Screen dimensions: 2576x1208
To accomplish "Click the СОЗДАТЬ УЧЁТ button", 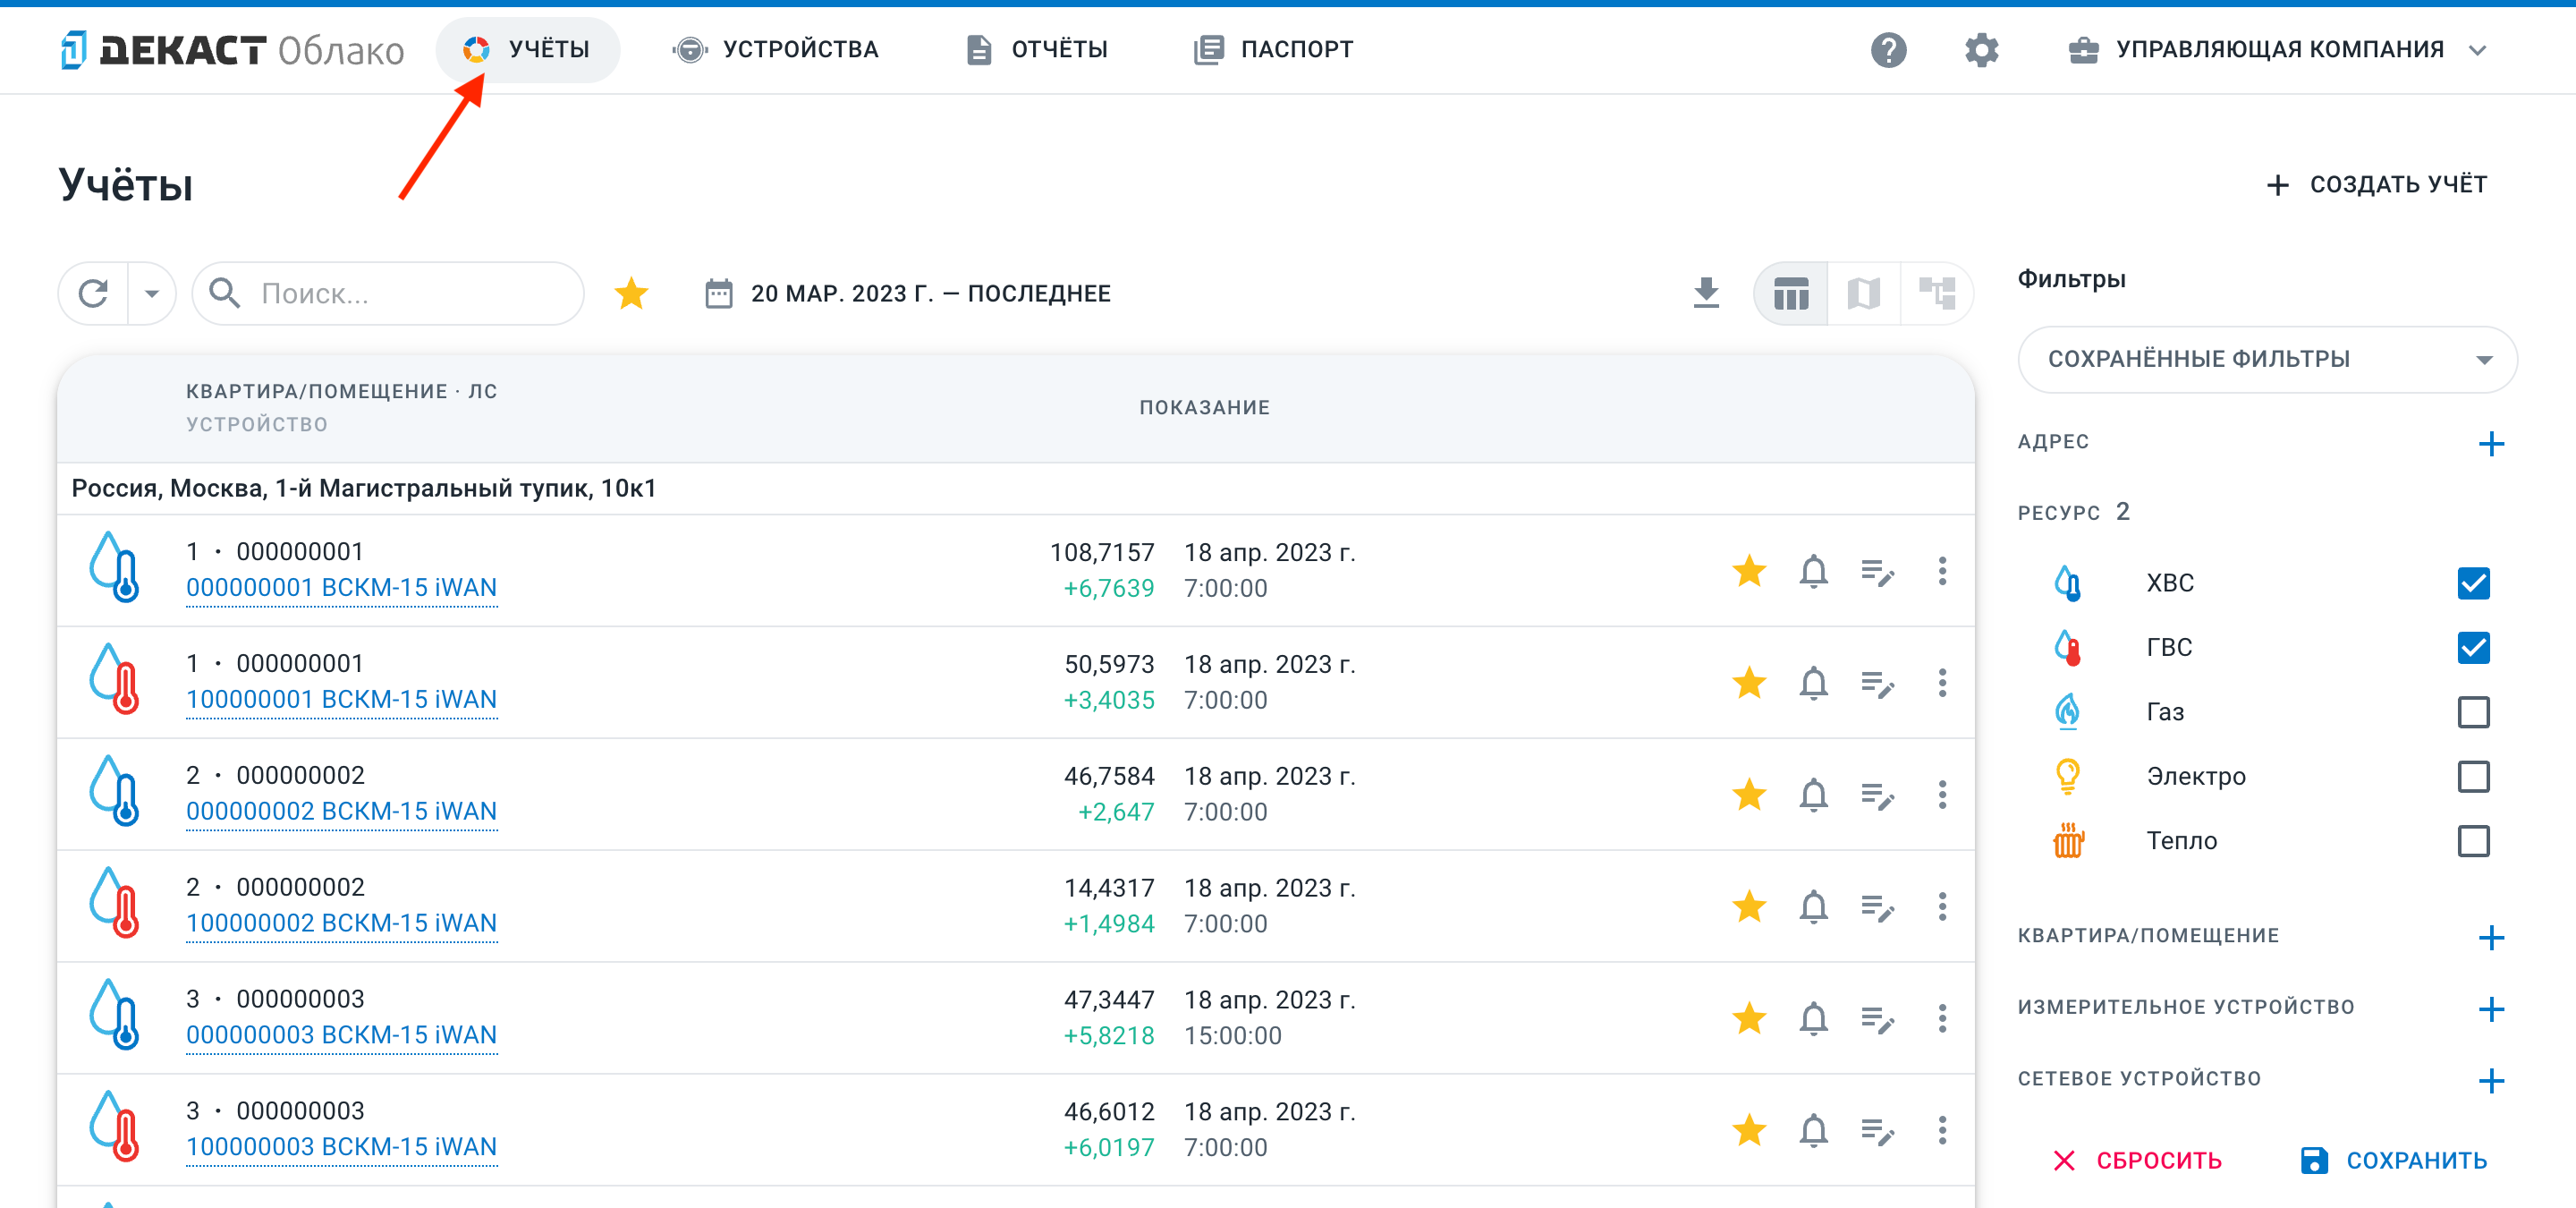I will pyautogui.click(x=2377, y=184).
